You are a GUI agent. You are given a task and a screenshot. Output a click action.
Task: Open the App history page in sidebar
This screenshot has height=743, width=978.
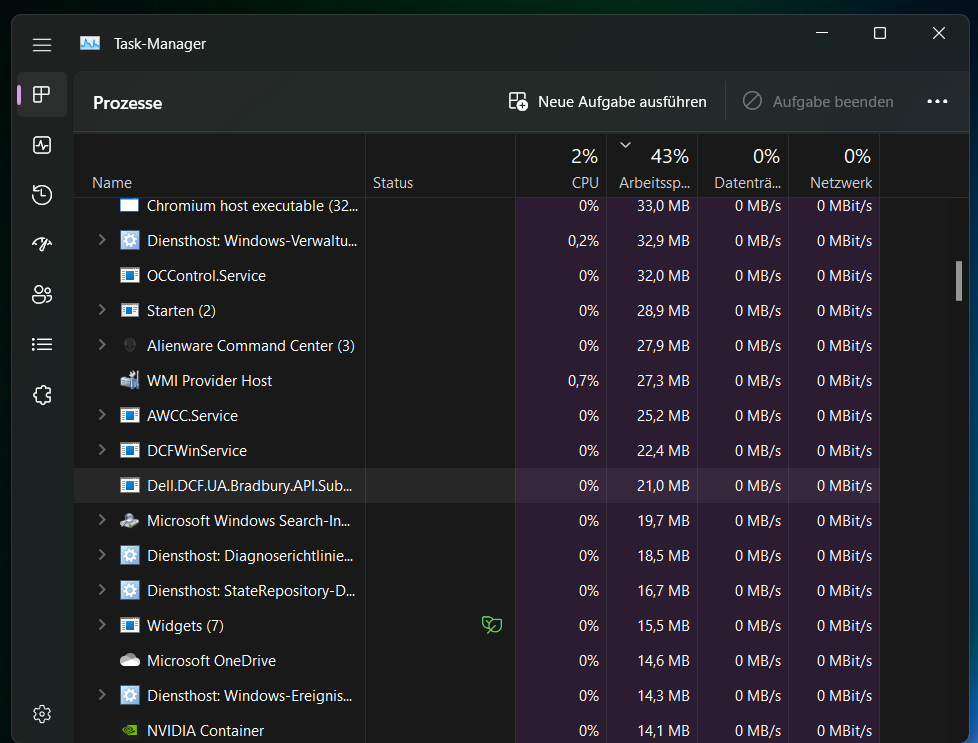pos(42,195)
